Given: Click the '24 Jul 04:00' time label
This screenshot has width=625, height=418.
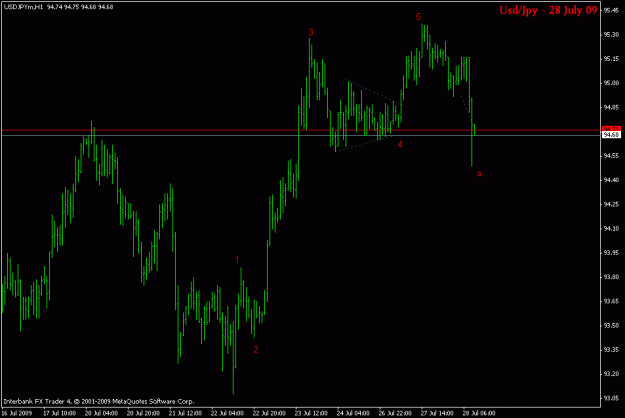Looking at the screenshot, I should tap(353, 413).
